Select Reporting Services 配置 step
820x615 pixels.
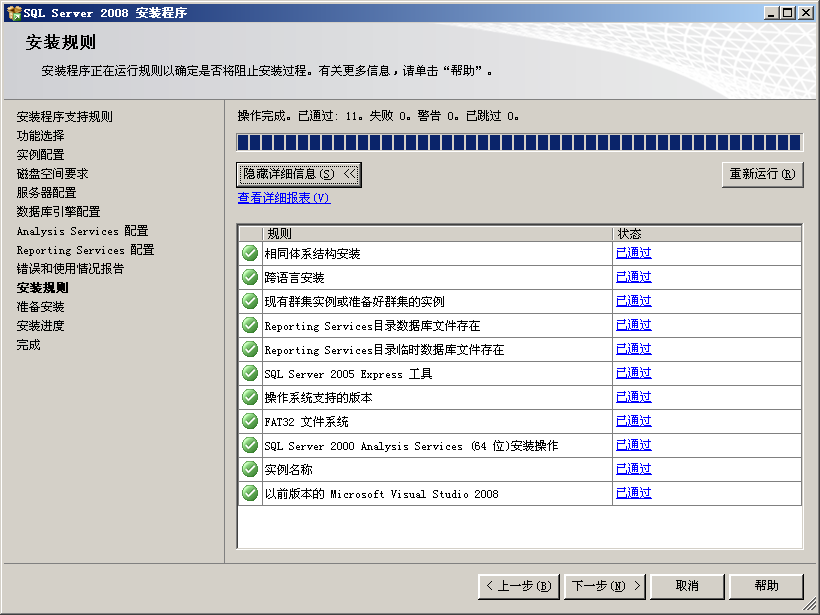pyautogui.click(x=85, y=250)
